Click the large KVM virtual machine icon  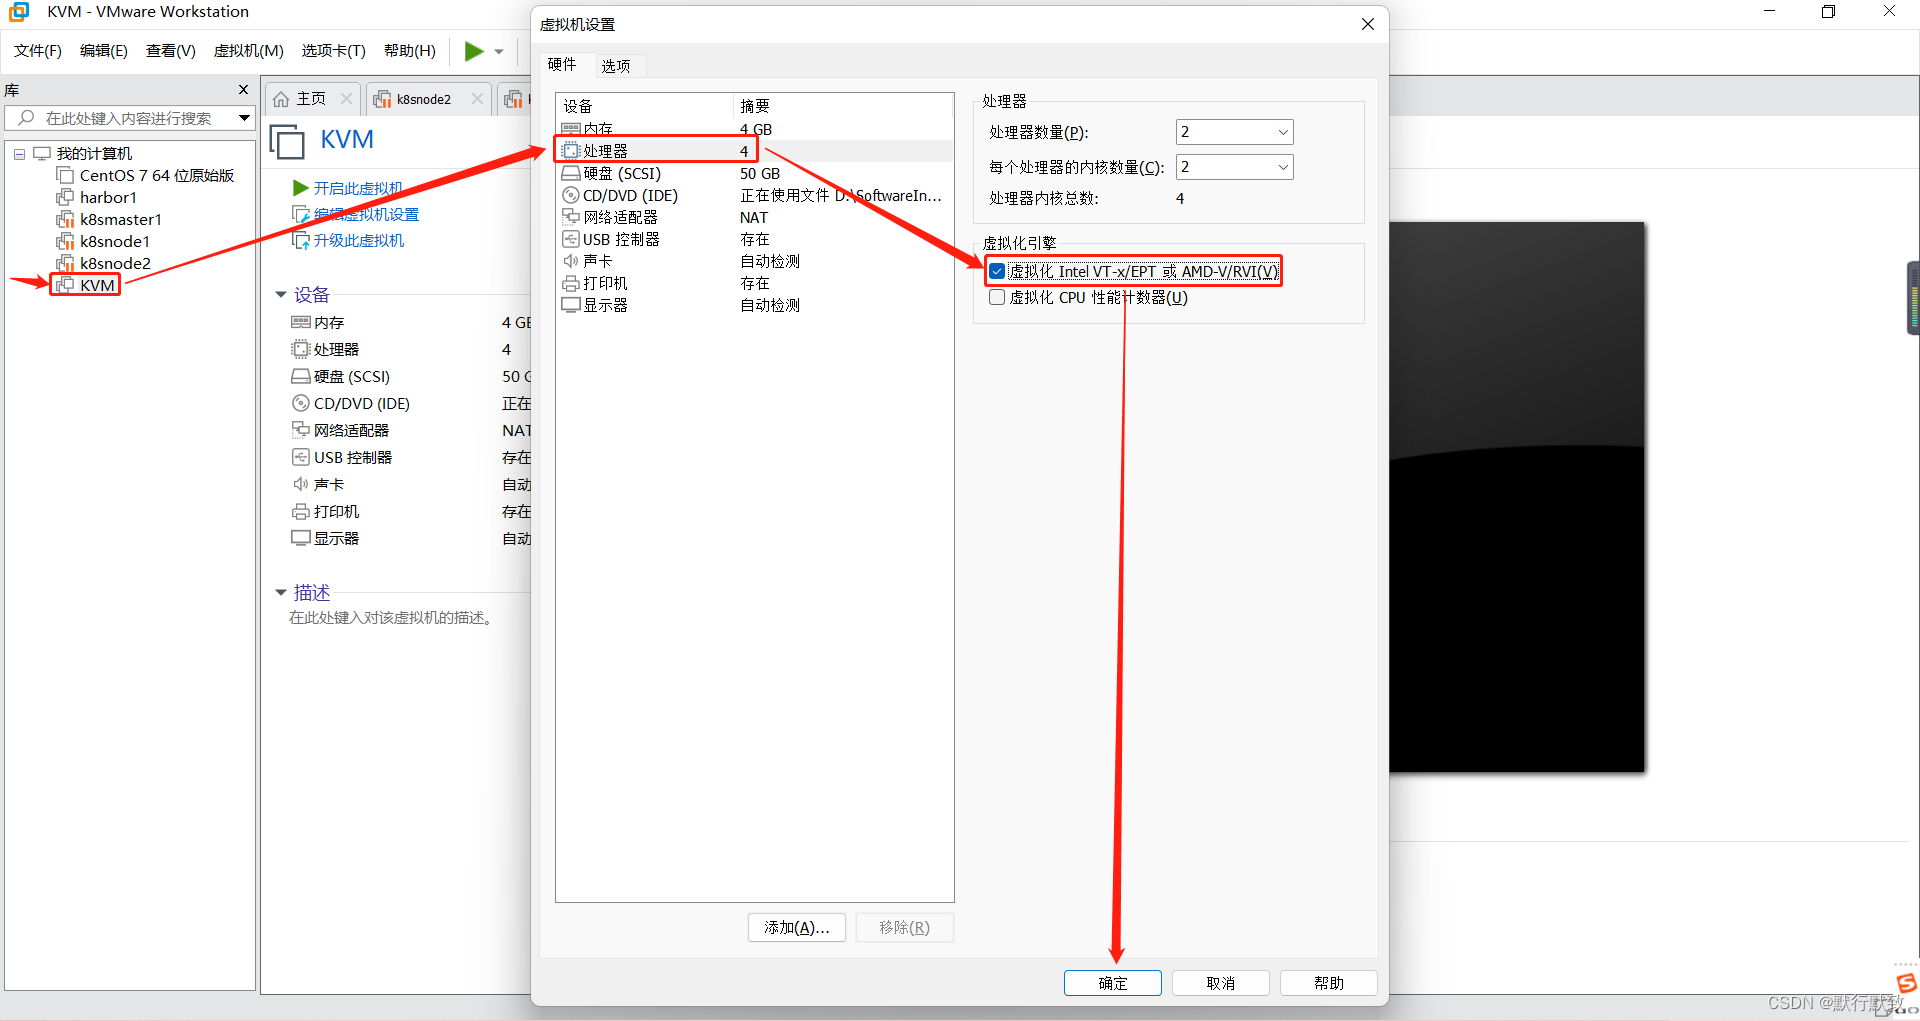click(x=288, y=142)
